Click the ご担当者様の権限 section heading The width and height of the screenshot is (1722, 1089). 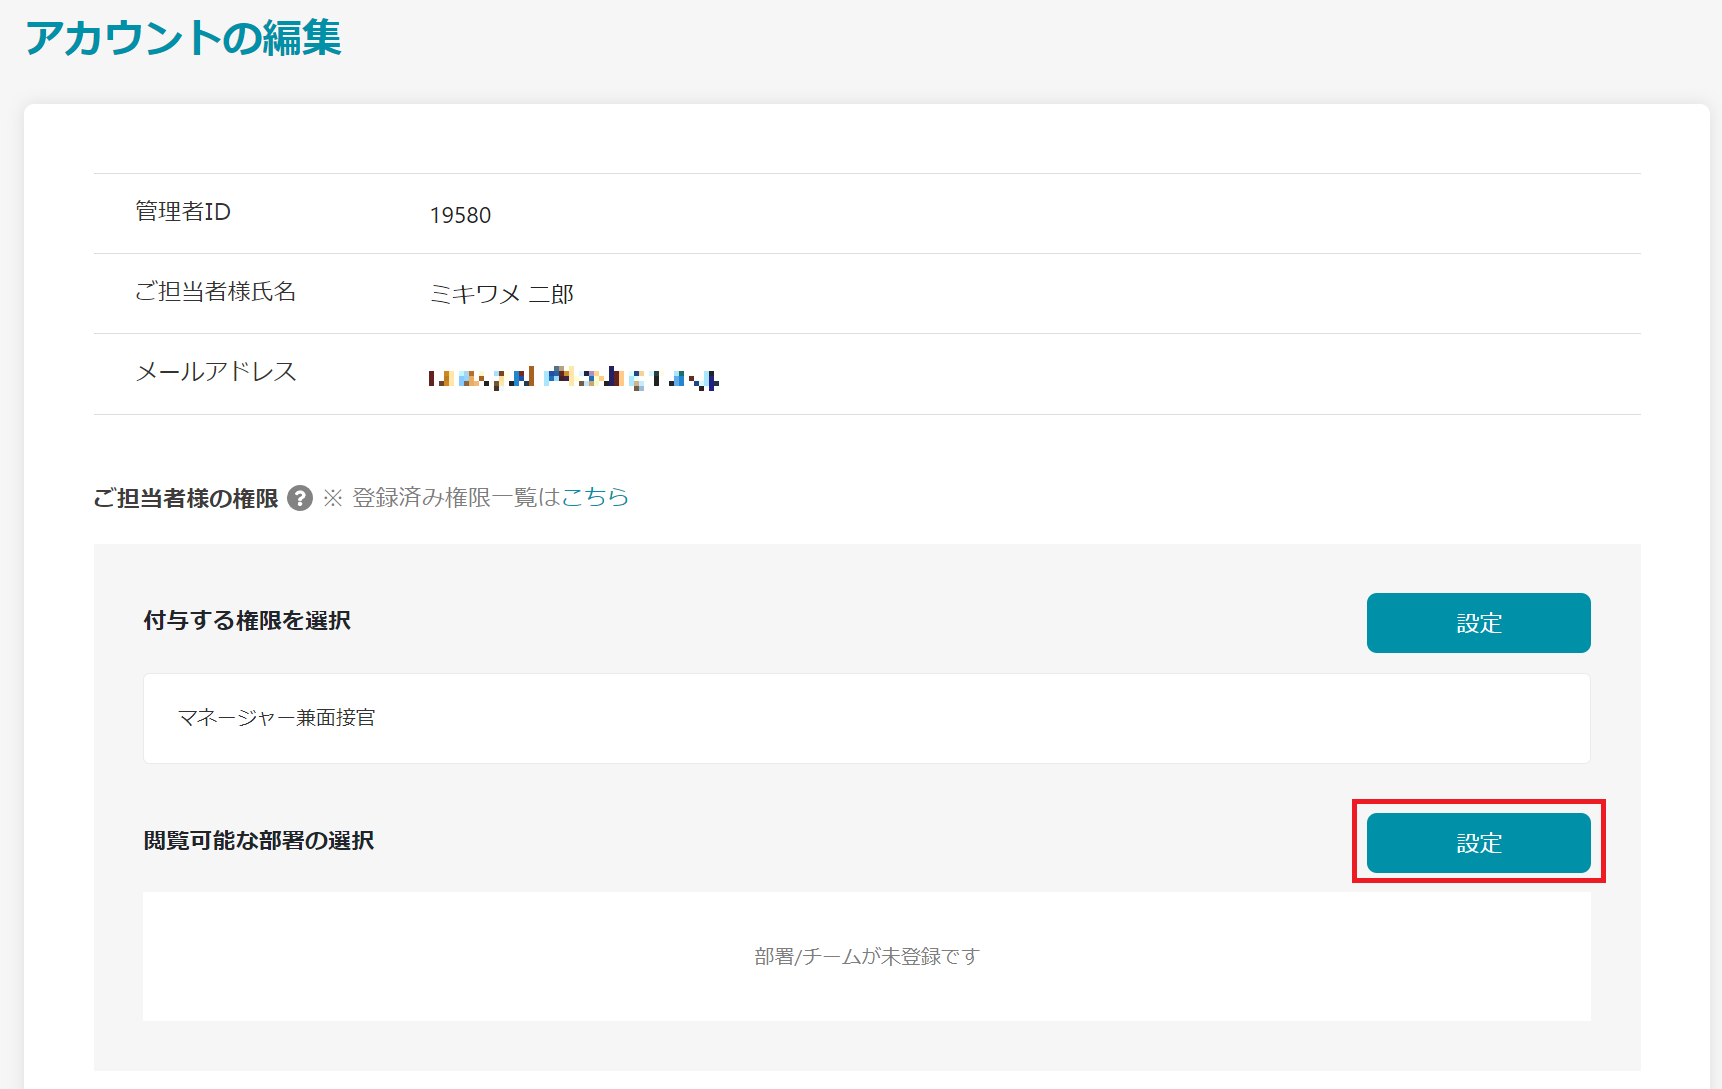click(x=186, y=498)
